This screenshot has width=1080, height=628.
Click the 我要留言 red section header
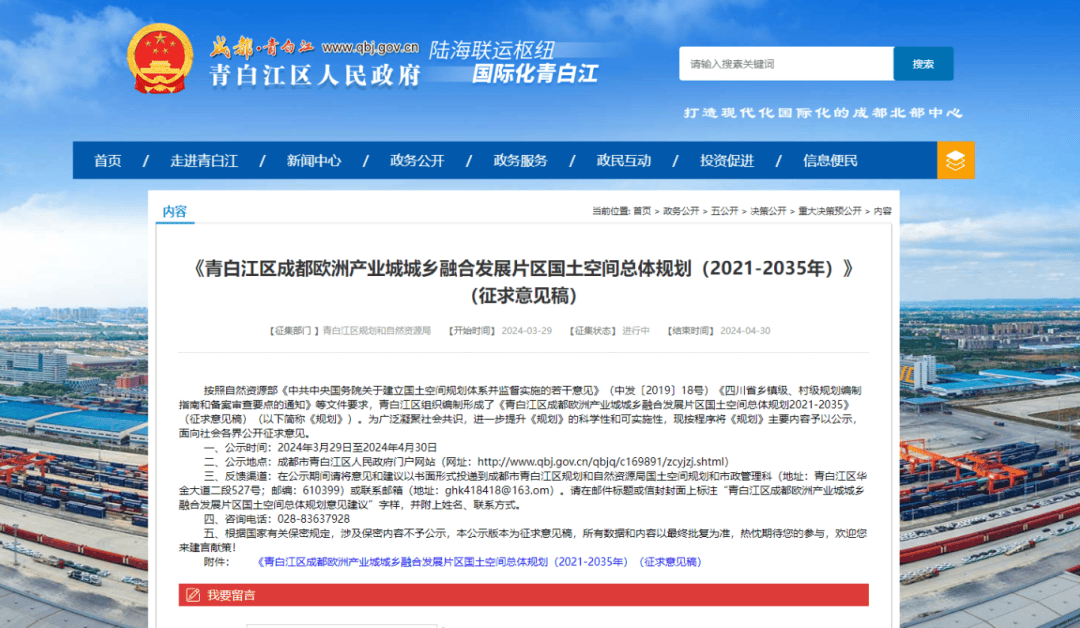pyautogui.click(x=231, y=596)
